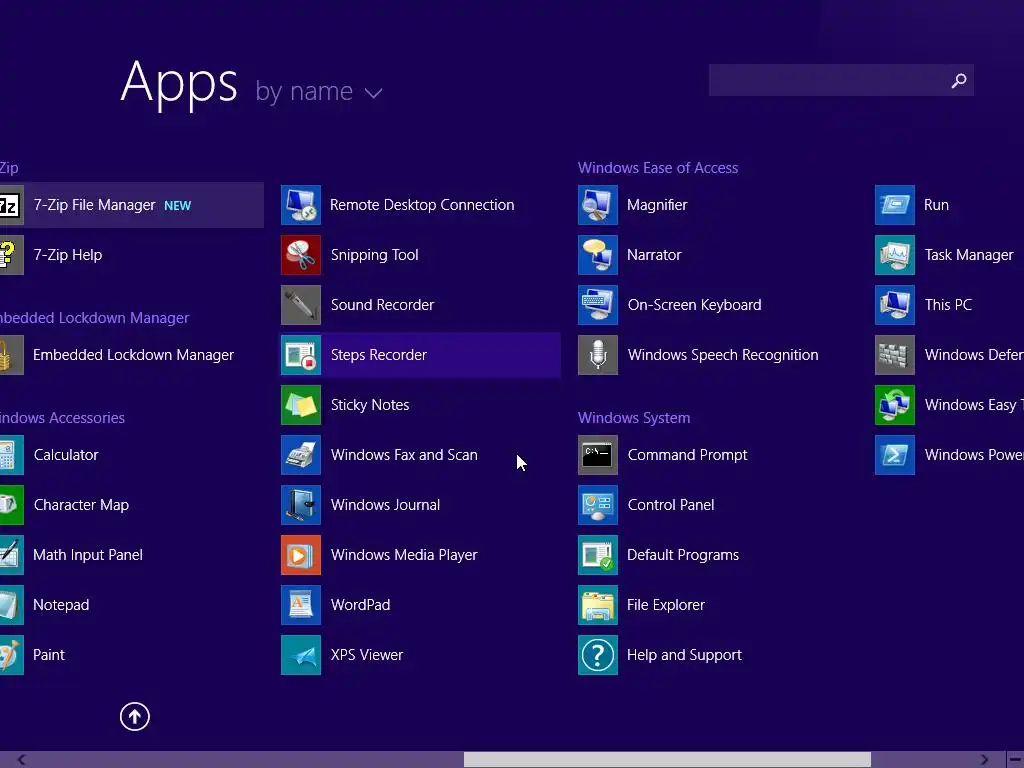
Task: Click the horizontal scrollbar thumb
Action: tap(667, 760)
